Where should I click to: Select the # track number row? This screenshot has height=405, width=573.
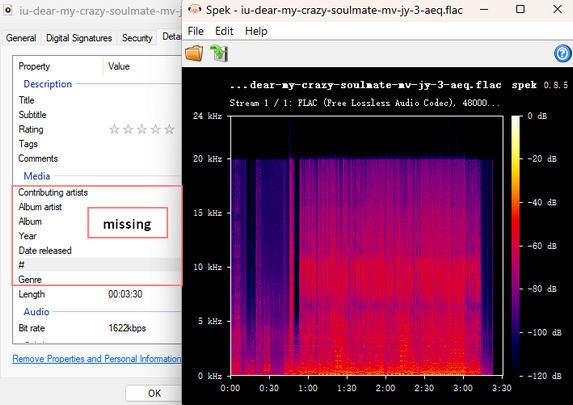[x=97, y=265]
